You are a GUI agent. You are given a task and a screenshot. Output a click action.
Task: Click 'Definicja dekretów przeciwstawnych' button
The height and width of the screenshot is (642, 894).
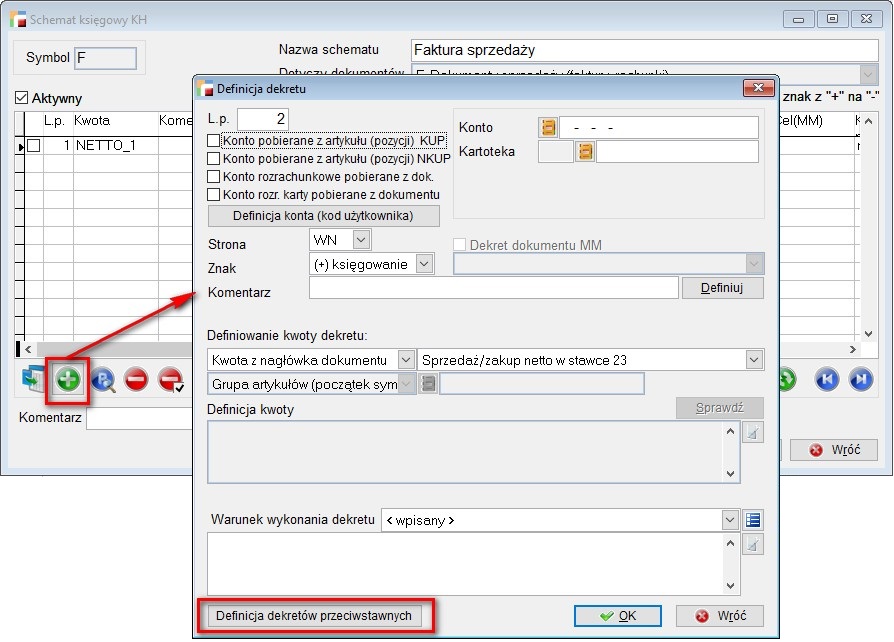314,616
